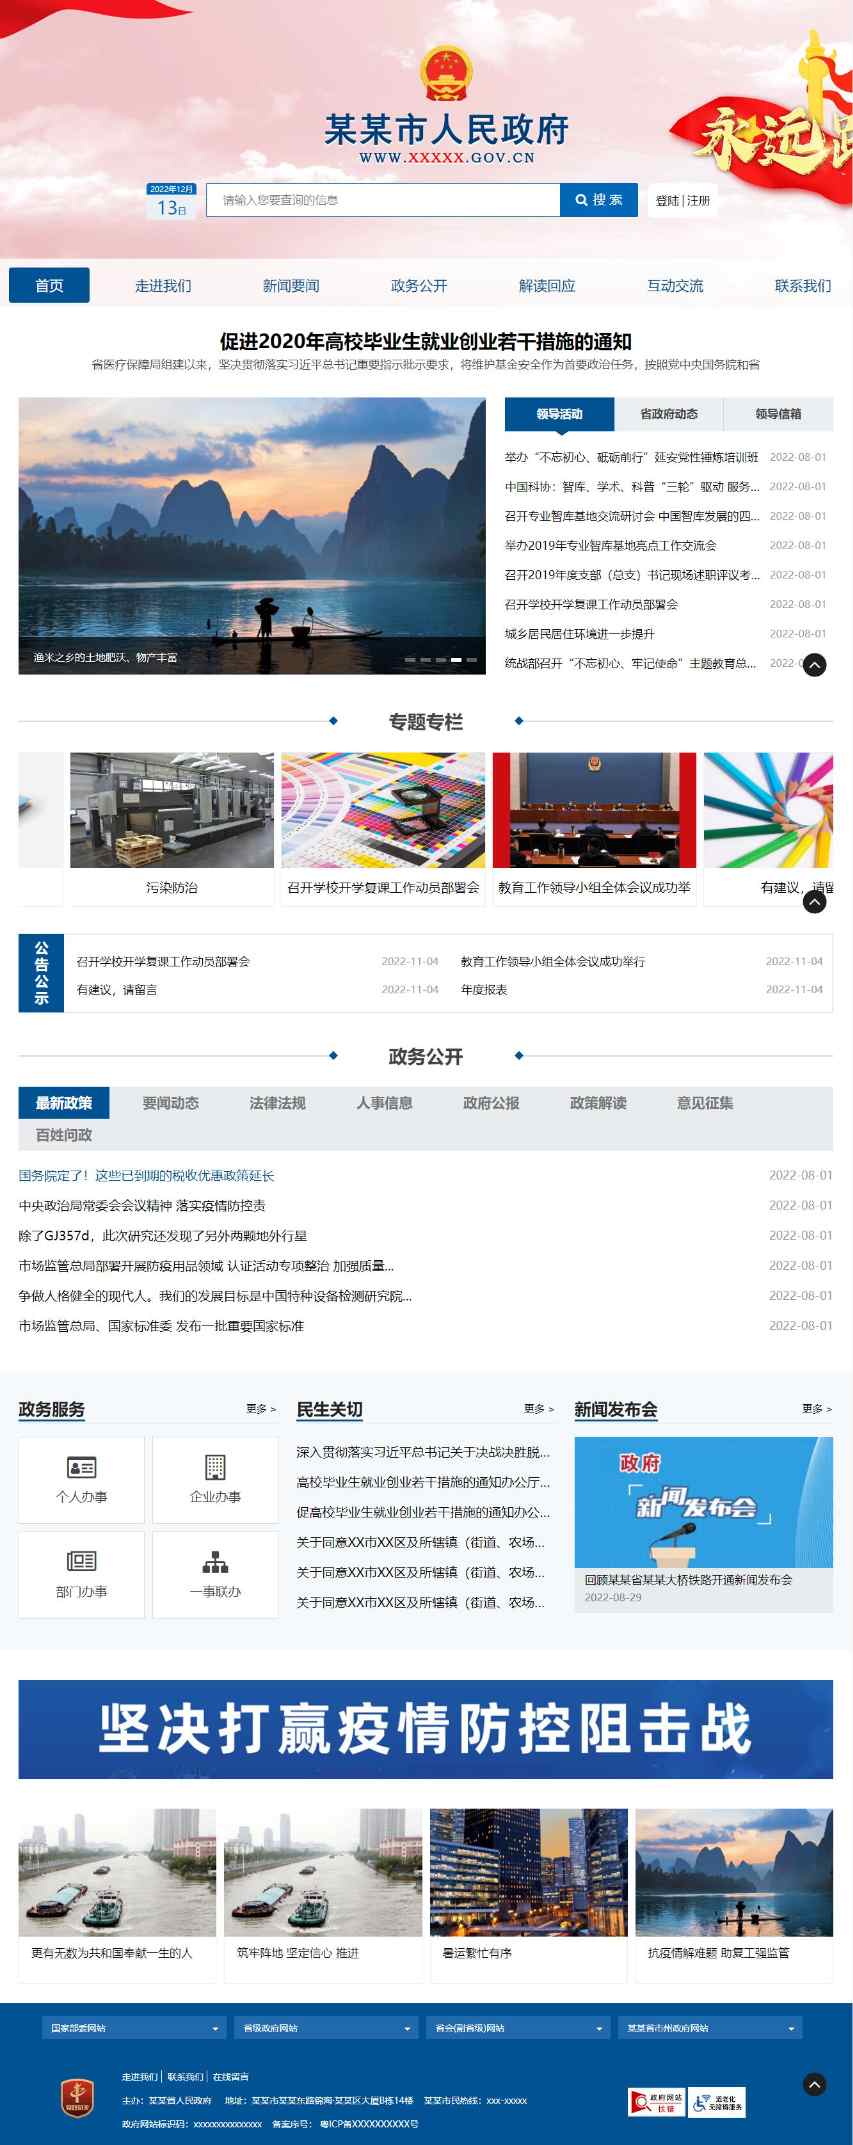Viewport: 853px width, 2145px height.
Task: Click the search query input field
Action: (383, 200)
